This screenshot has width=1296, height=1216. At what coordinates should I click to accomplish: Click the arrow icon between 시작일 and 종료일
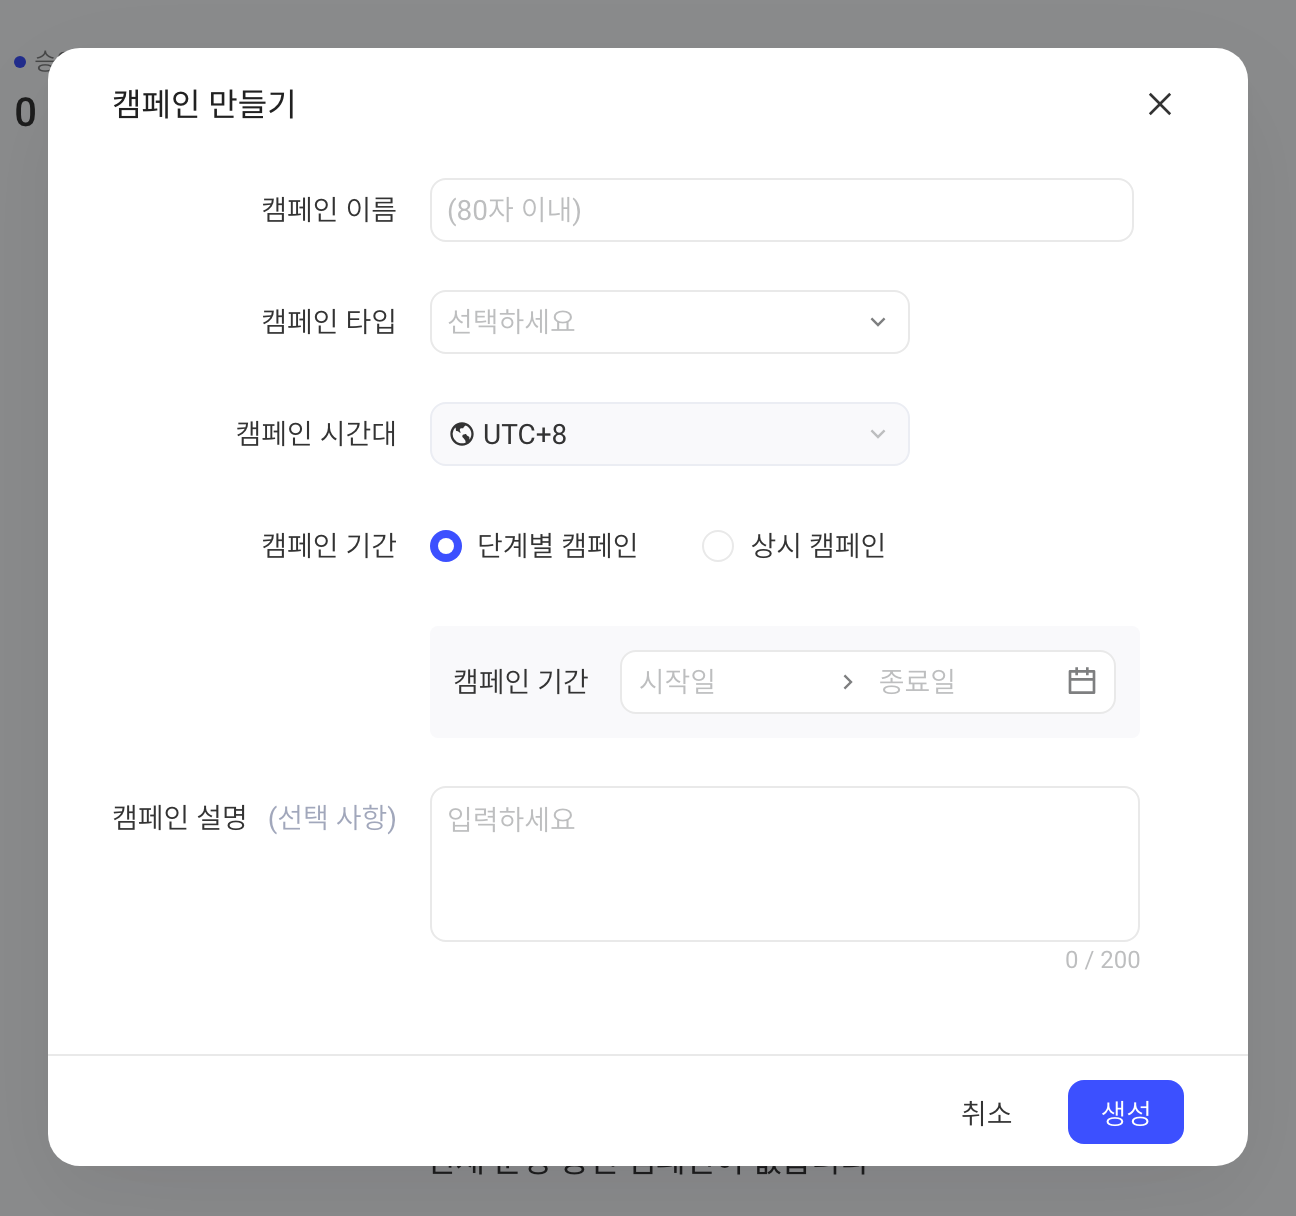[848, 682]
